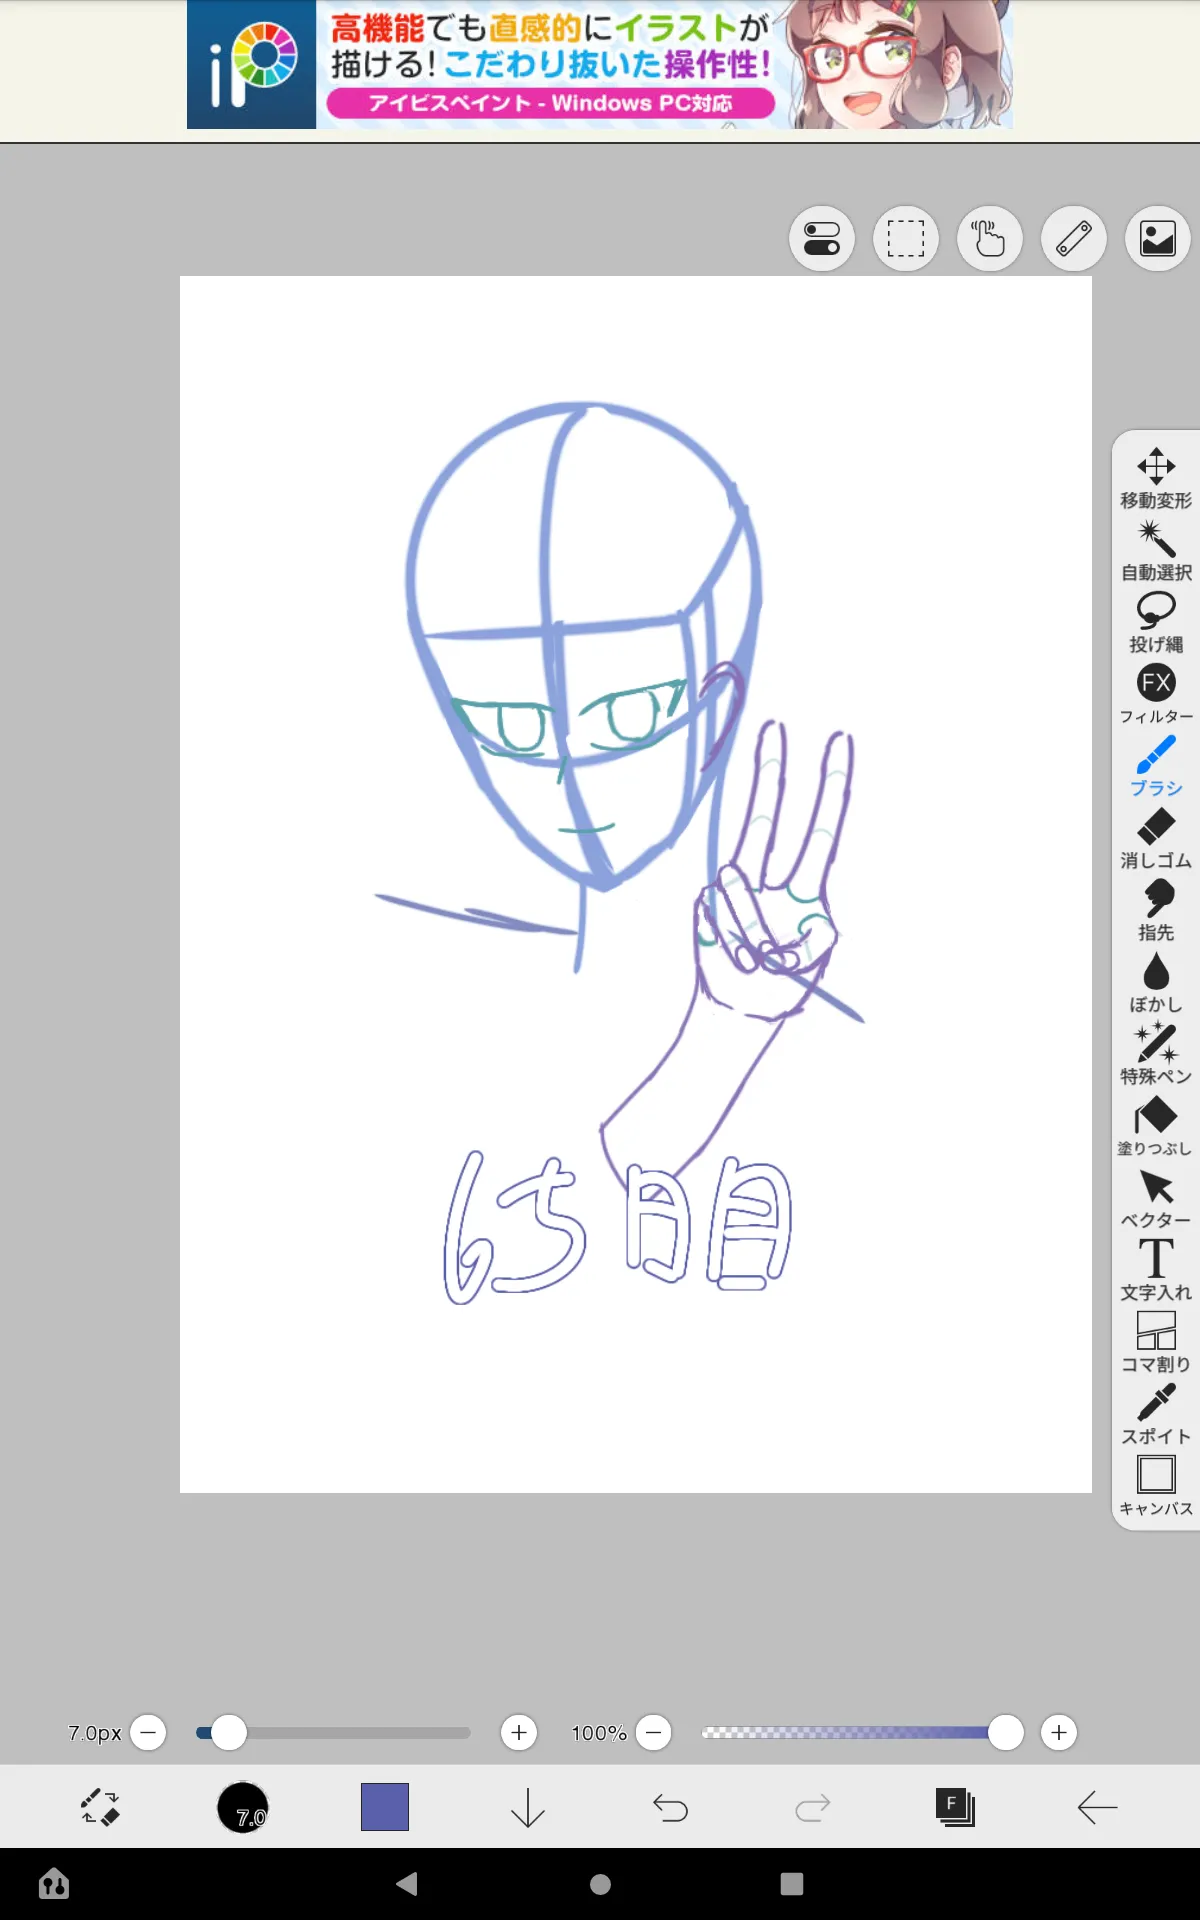1200x1920 pixels.
Task: Select the Special Pen (特殊ペン) tool
Action: [x=1156, y=1054]
